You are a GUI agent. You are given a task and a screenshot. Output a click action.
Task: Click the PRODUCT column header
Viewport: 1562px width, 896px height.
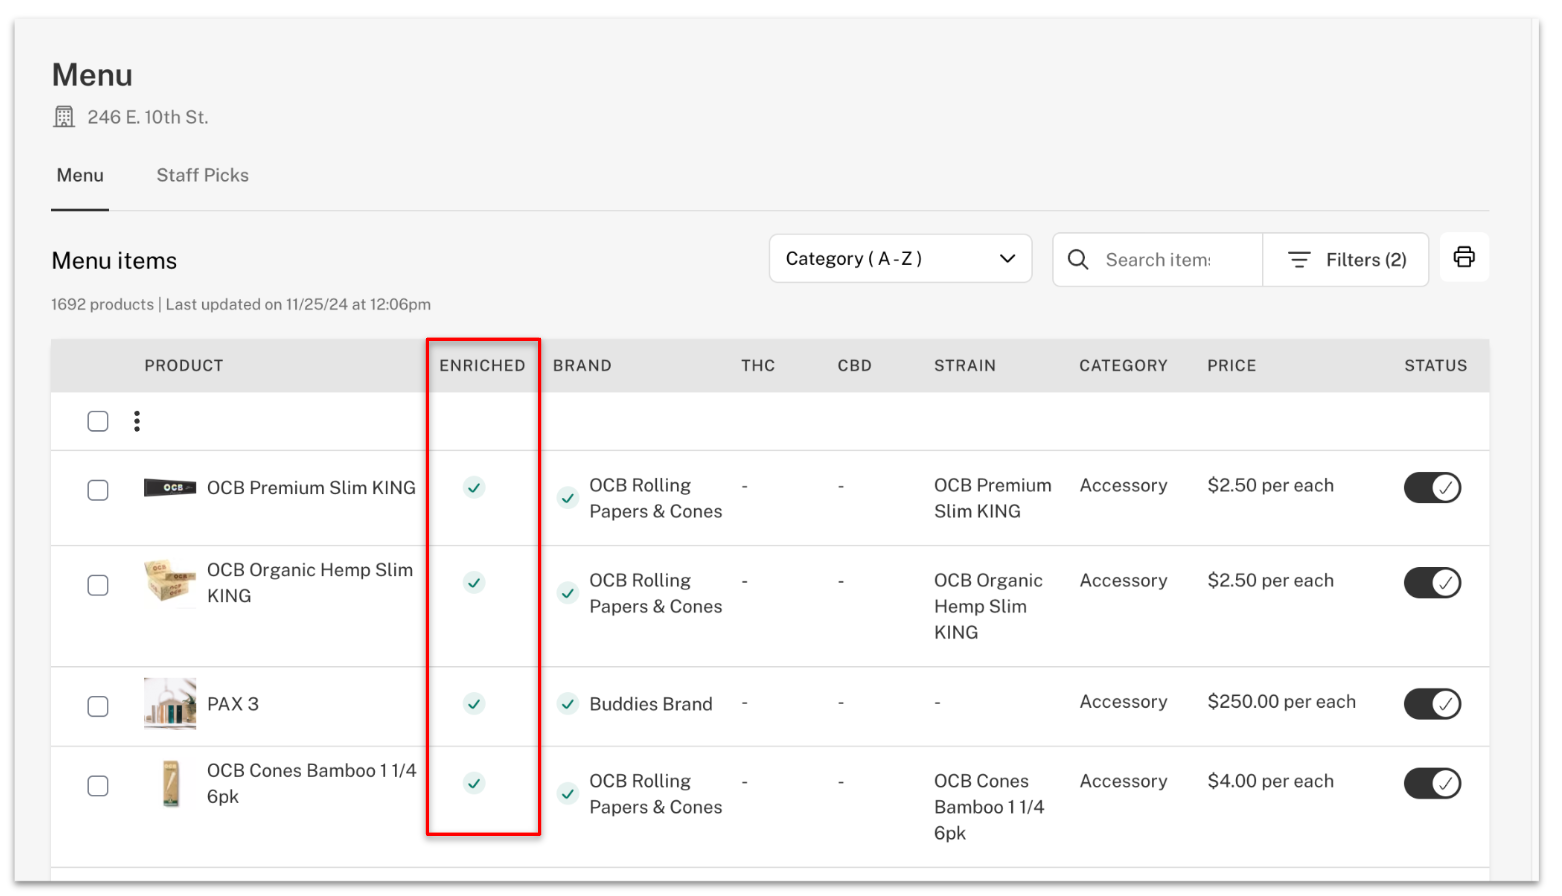click(184, 366)
